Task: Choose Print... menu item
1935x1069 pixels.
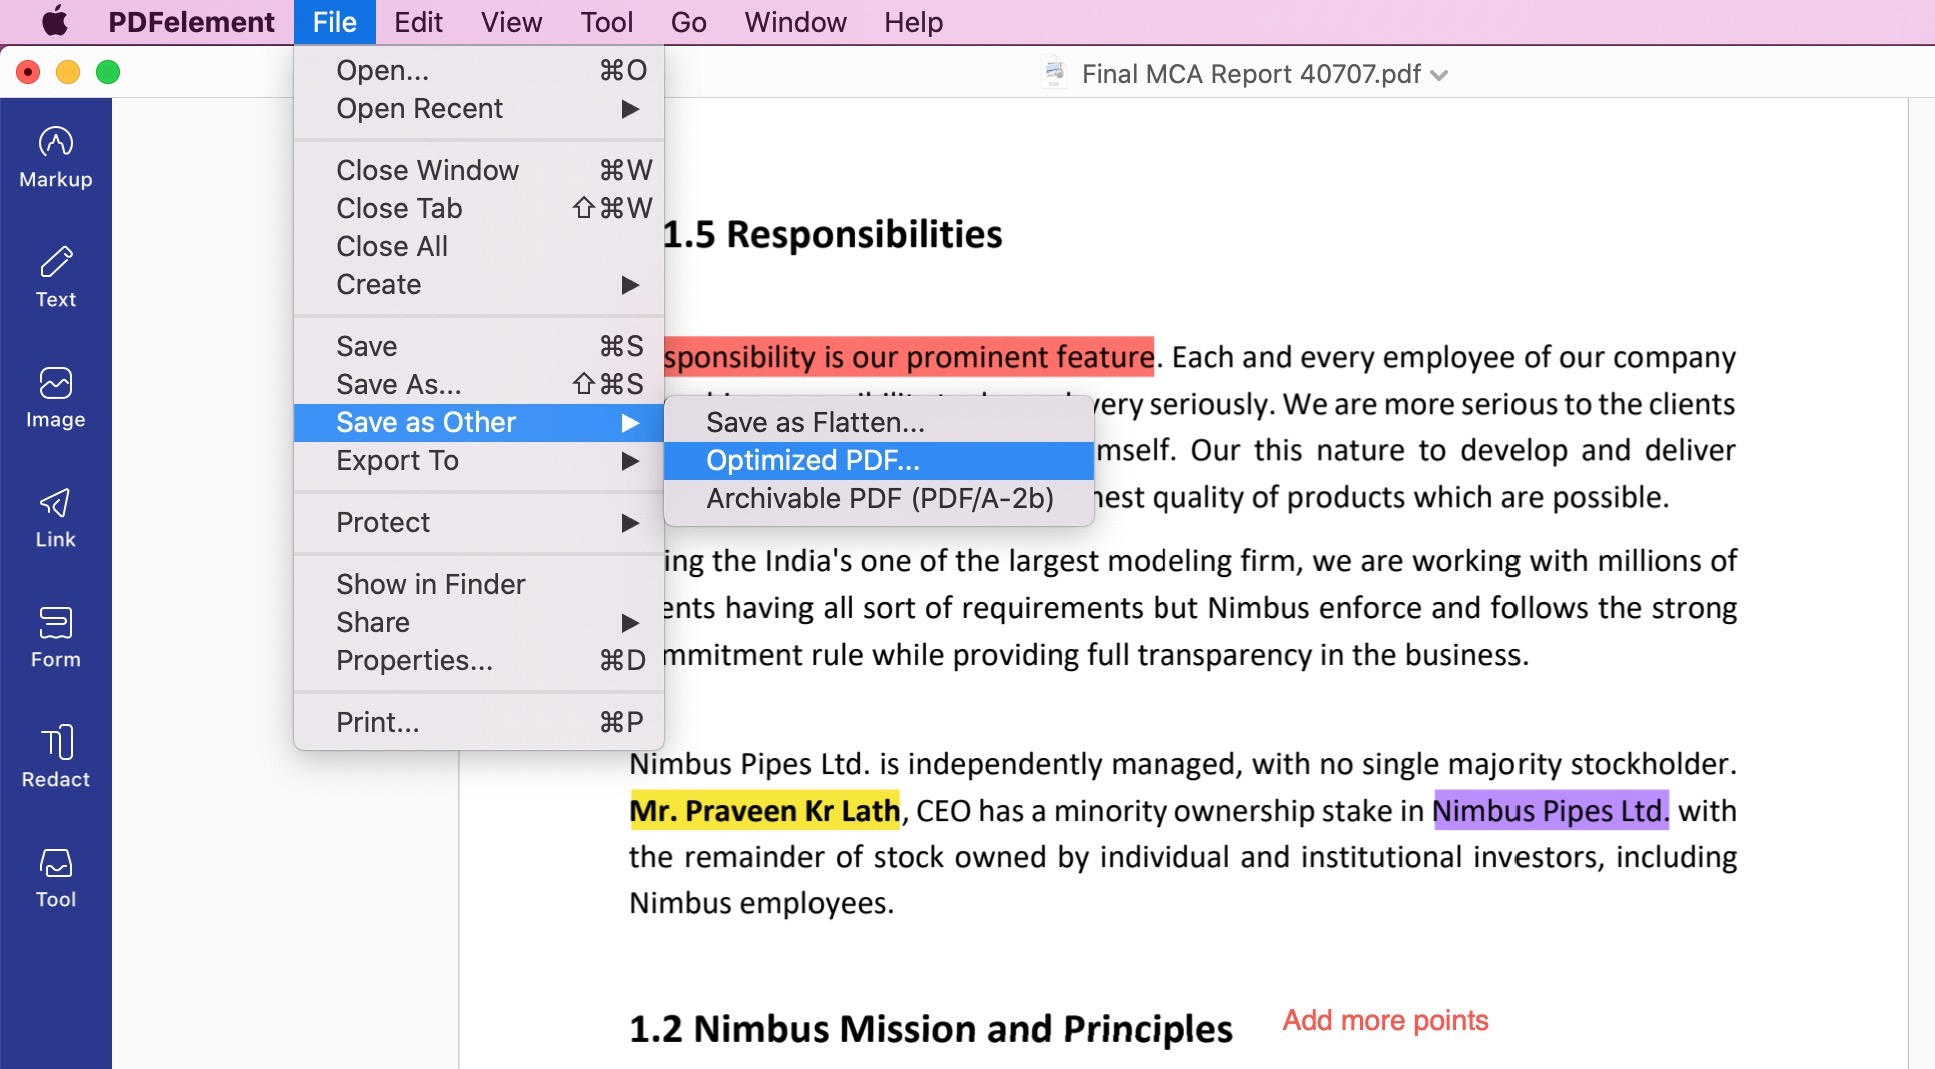Action: (479, 722)
